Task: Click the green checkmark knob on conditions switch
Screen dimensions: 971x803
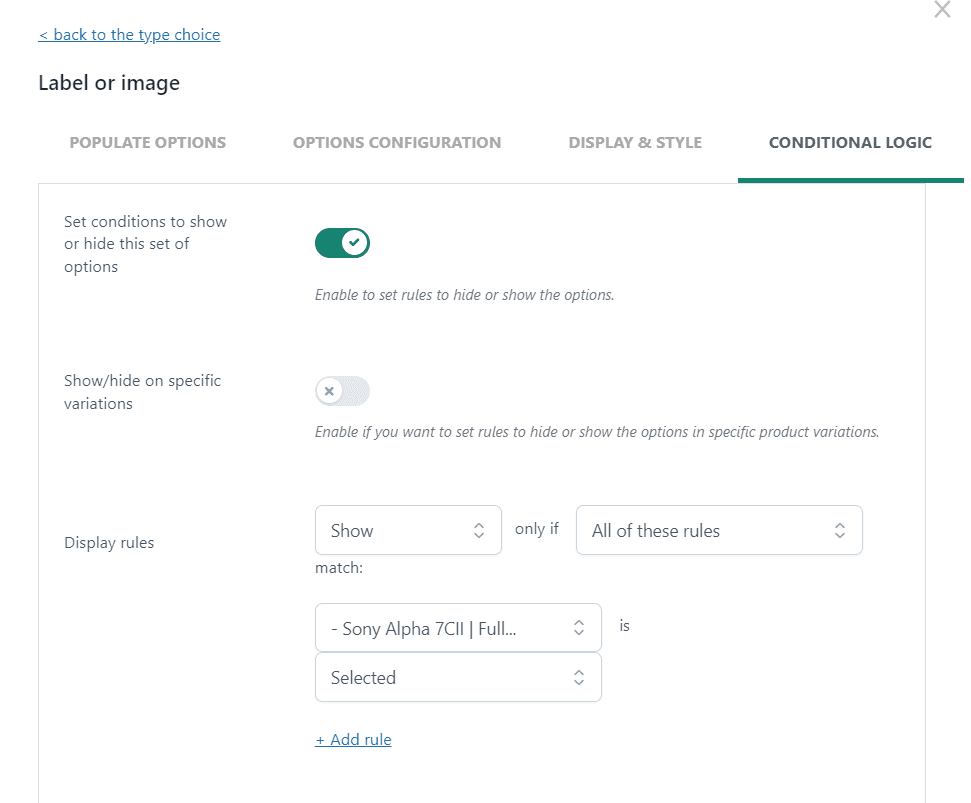Action: 355,243
